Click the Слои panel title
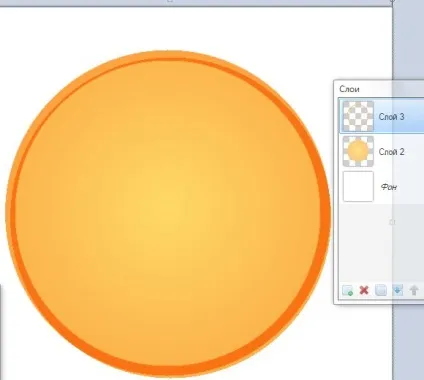Screen dimensions: 424x380 (349, 89)
